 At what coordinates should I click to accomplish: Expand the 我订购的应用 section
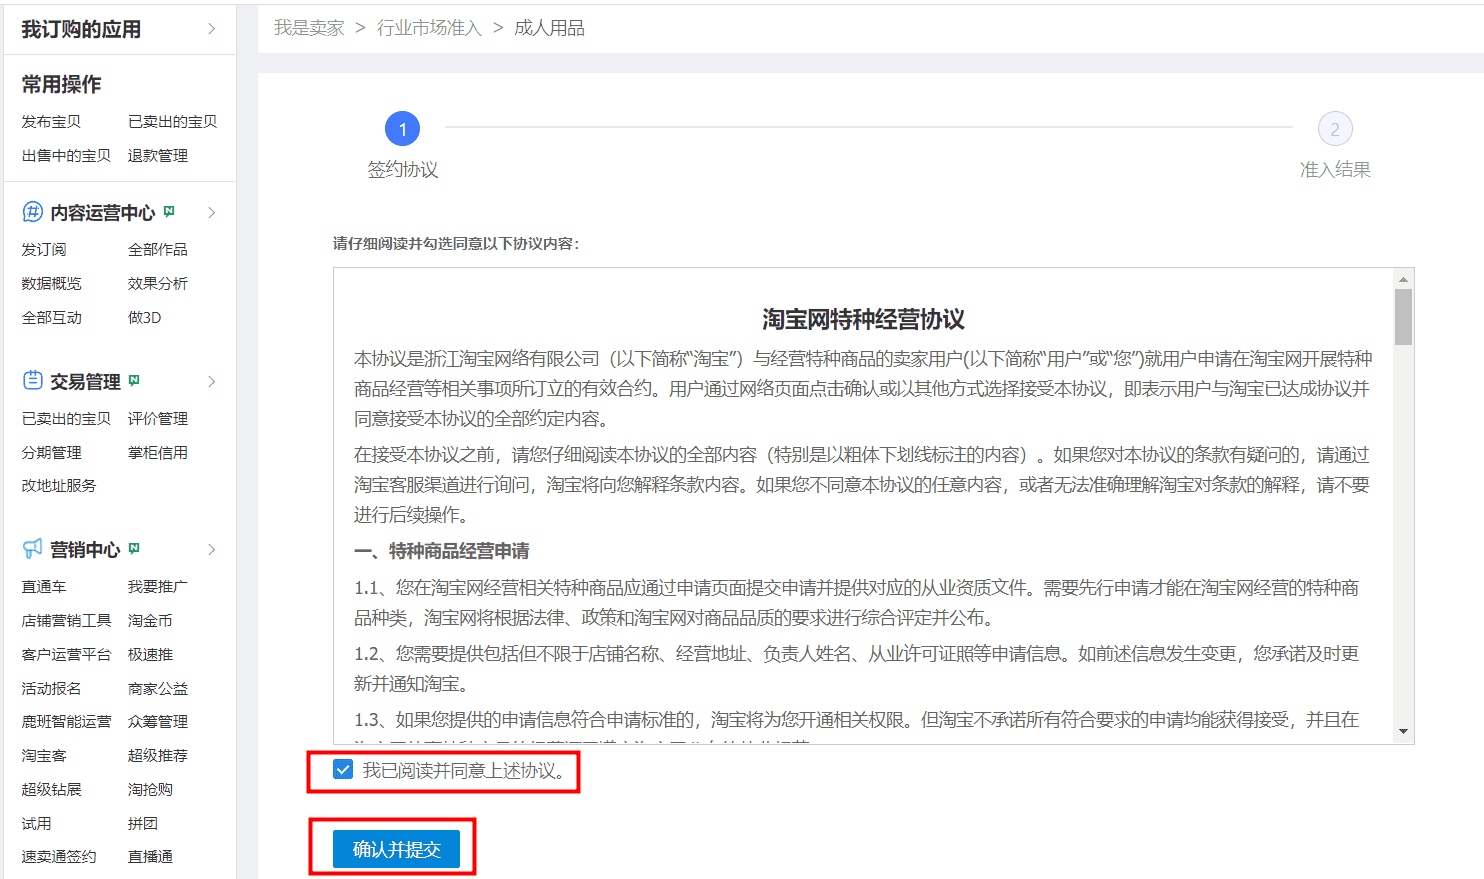click(x=211, y=29)
